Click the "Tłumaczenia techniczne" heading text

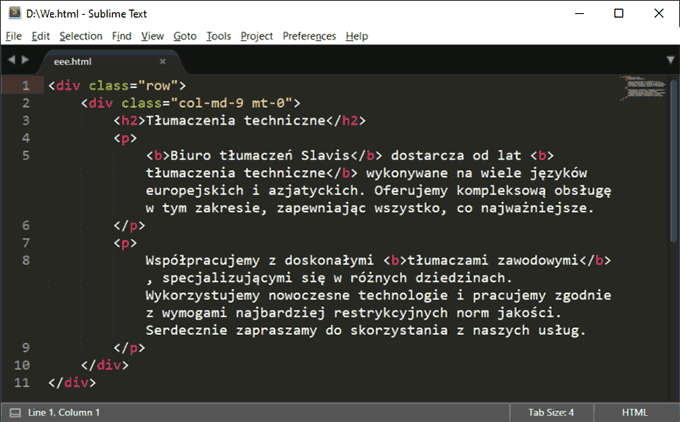235,121
